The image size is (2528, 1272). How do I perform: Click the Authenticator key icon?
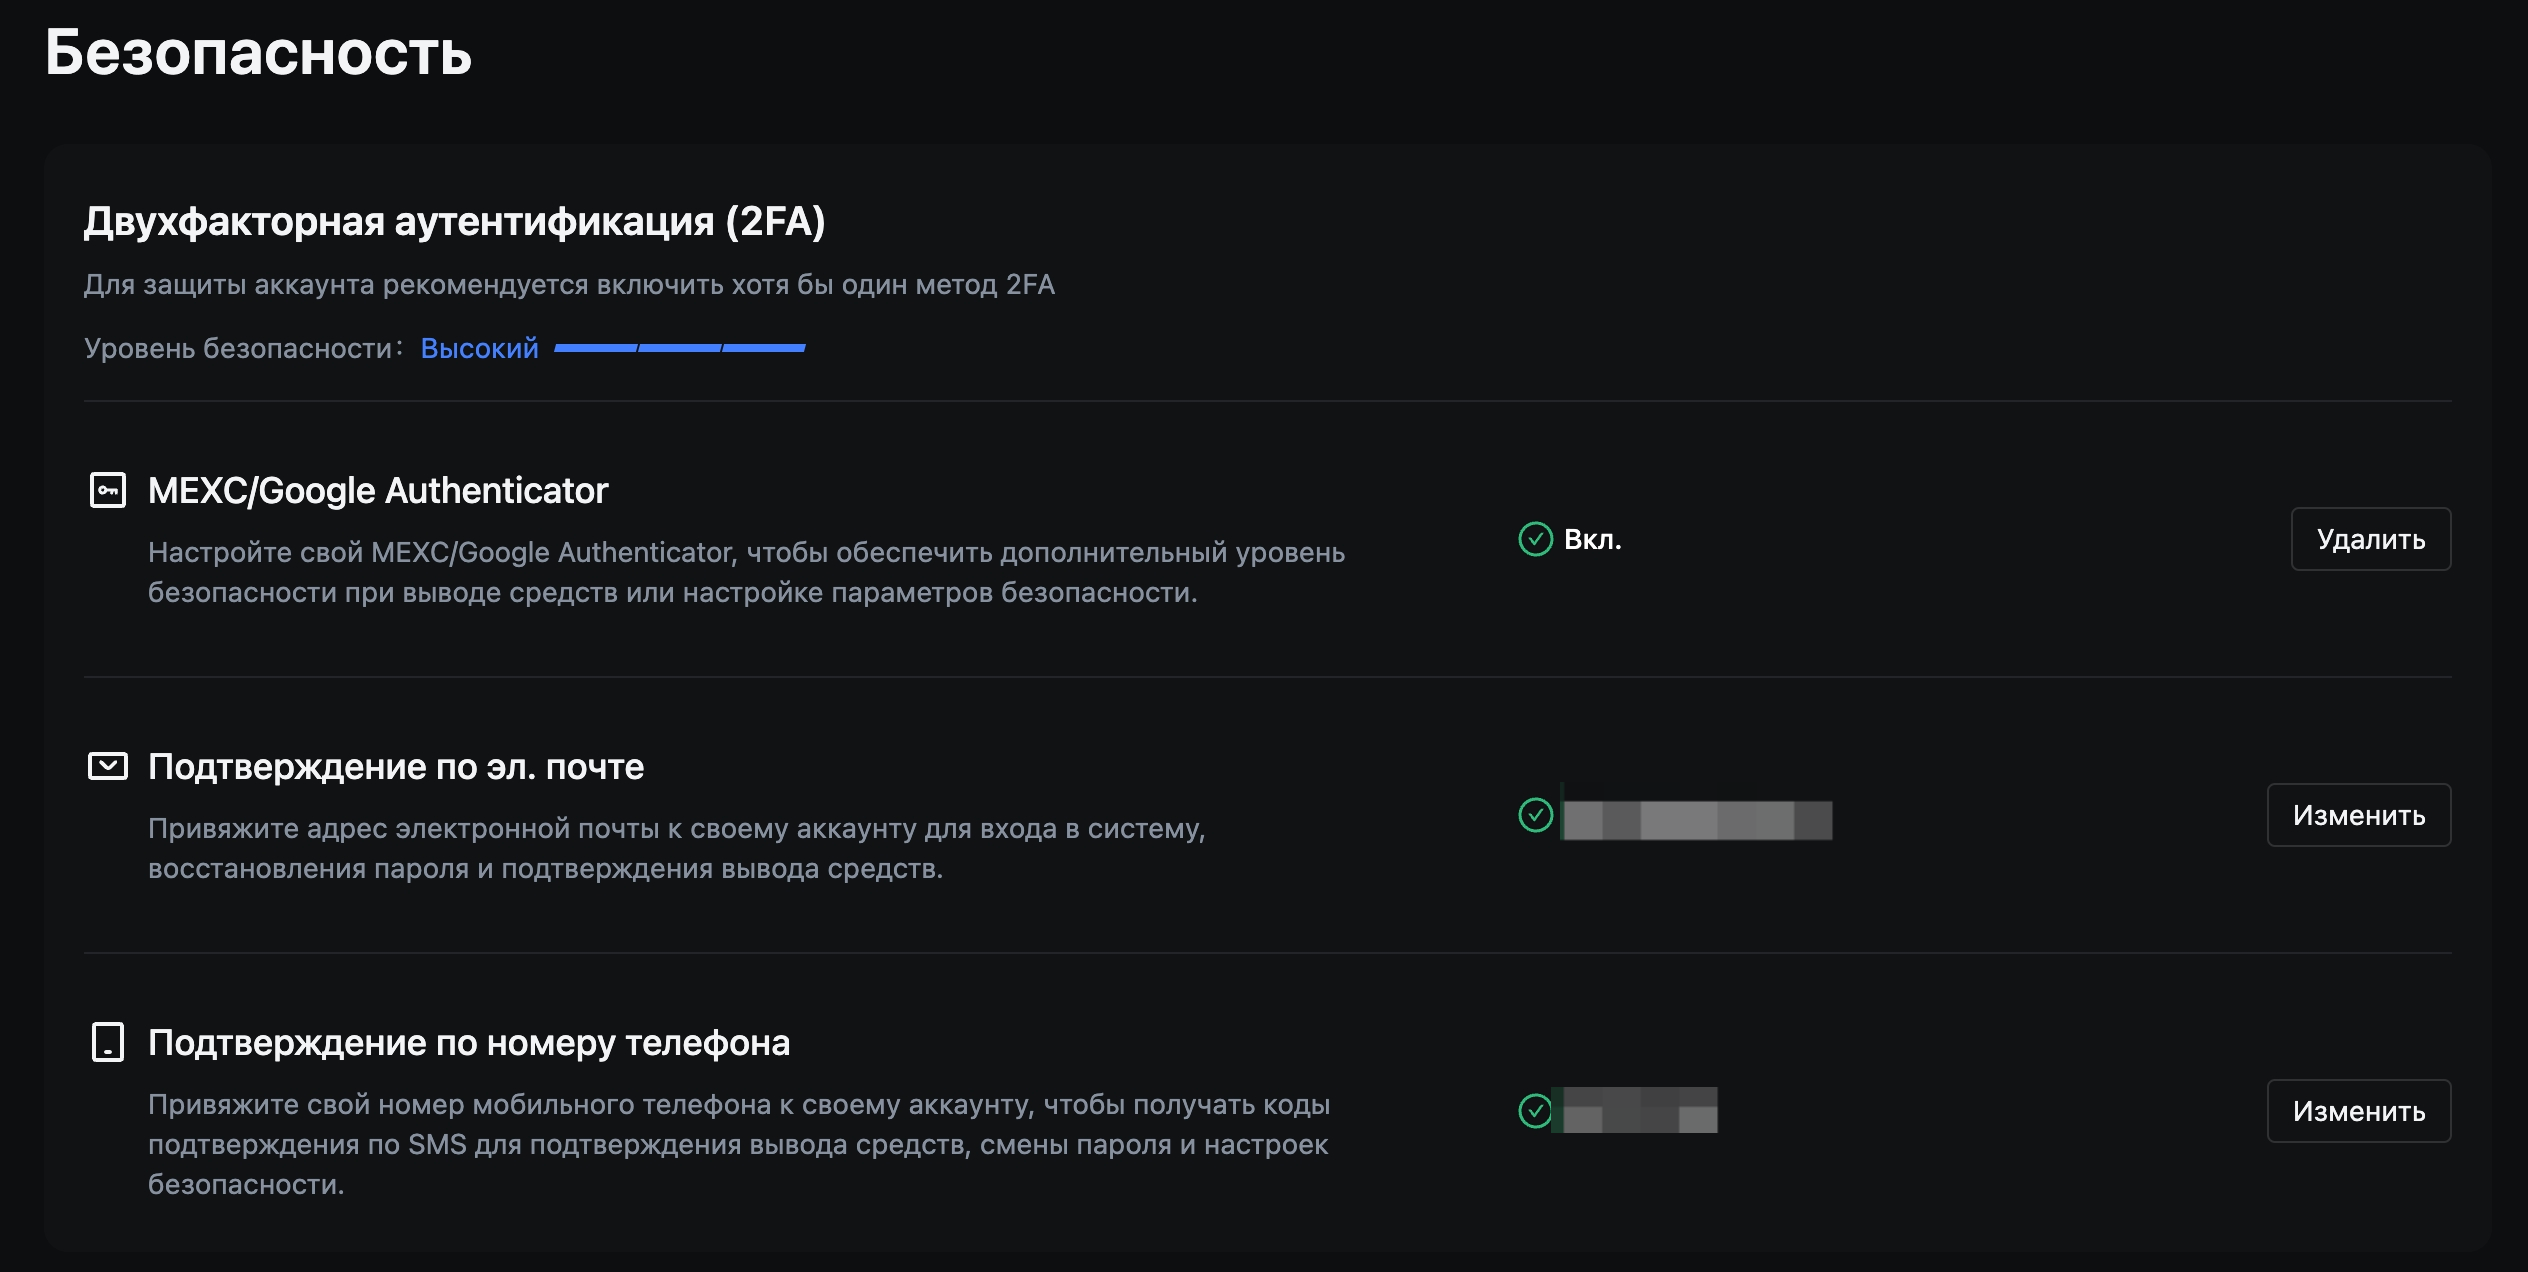[108, 490]
